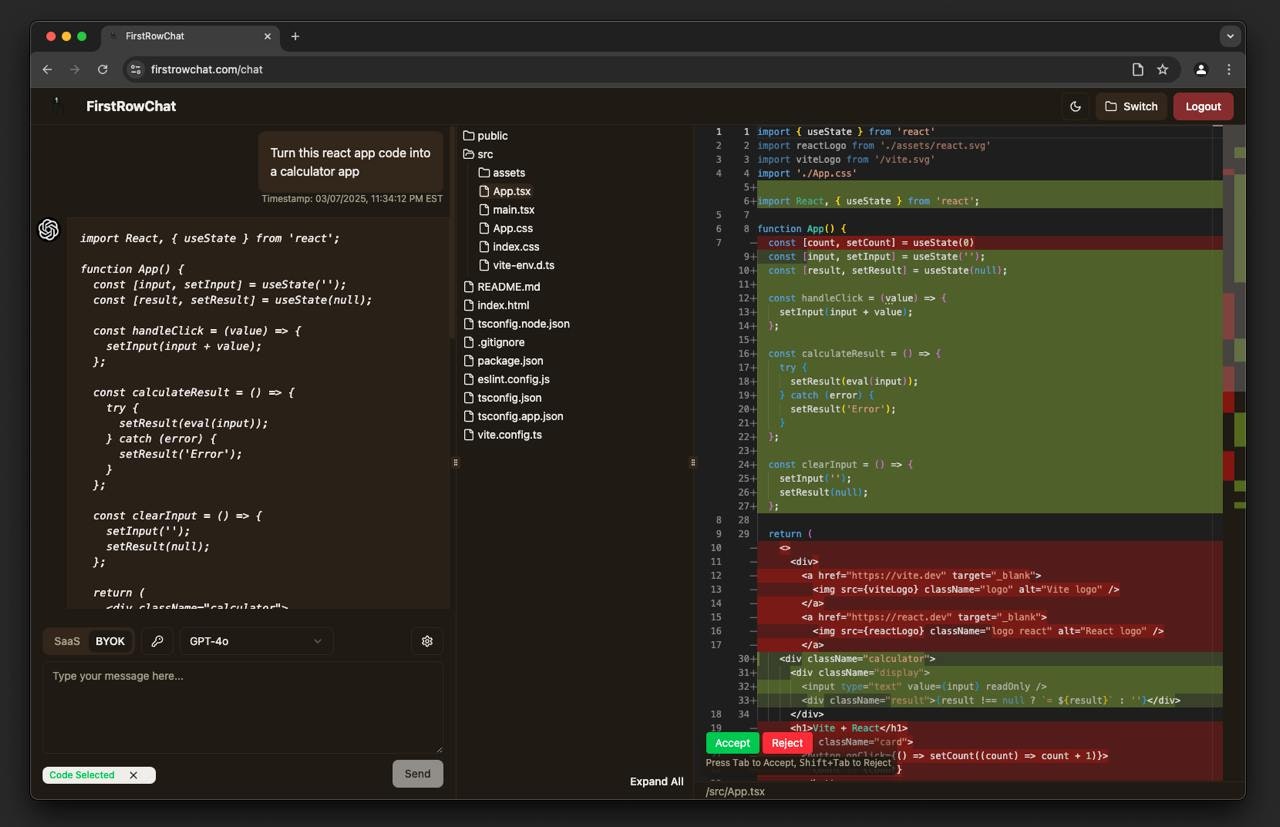Open the browser profile icon
This screenshot has width=1280, height=827.
click(x=1201, y=69)
